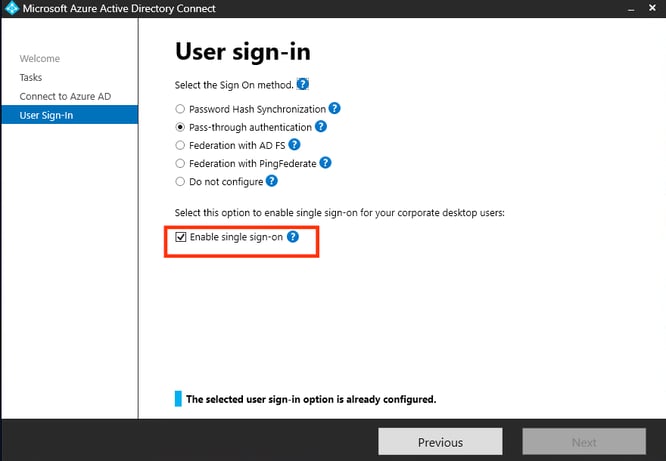The width and height of the screenshot is (666, 461).
Task: Select Password Hash Synchronization radio button
Action: [x=180, y=109]
